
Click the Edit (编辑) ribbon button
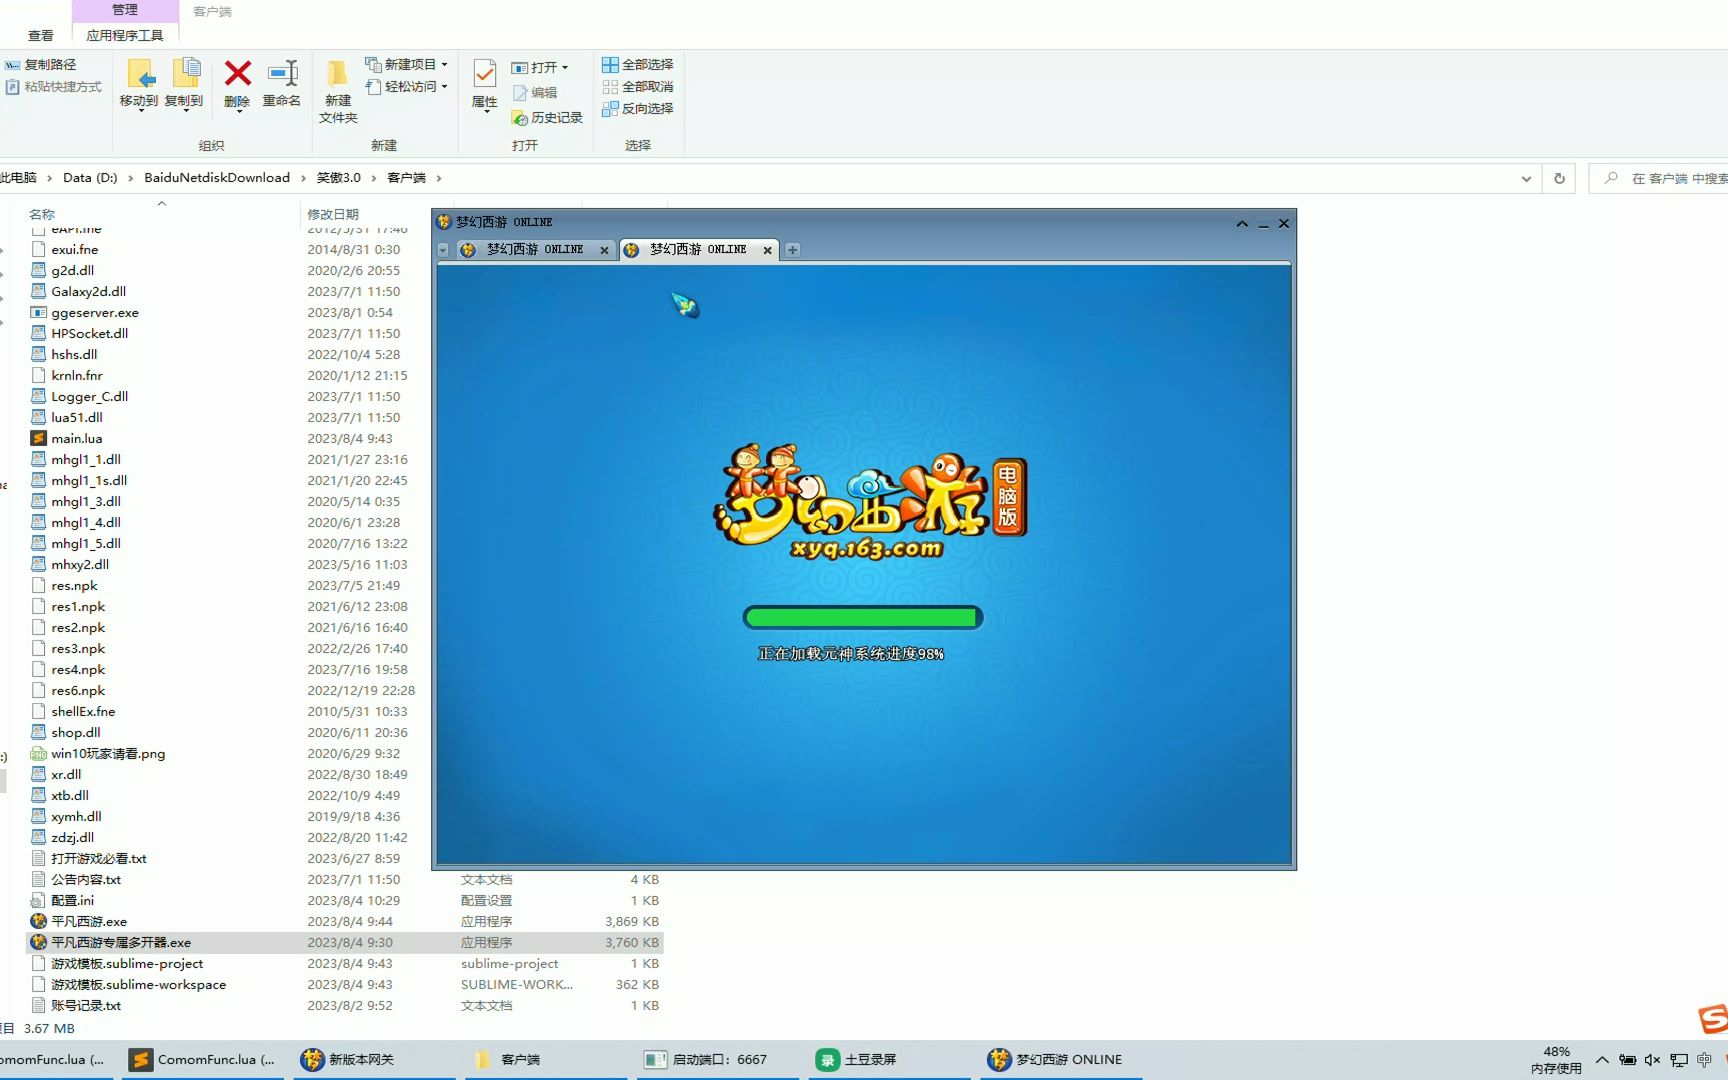(x=535, y=93)
